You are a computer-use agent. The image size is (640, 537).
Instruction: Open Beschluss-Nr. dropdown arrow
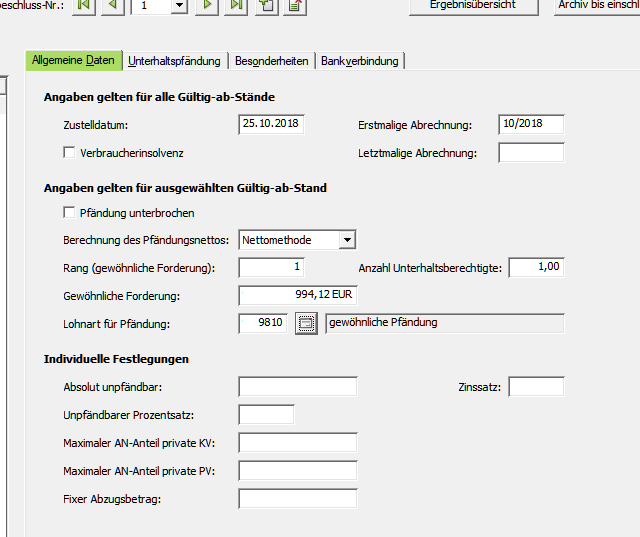tap(179, 6)
